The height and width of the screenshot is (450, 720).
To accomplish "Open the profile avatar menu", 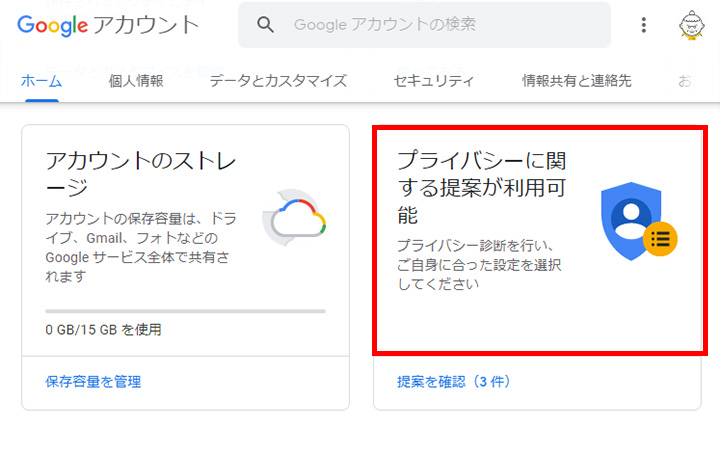I will pos(692,25).
